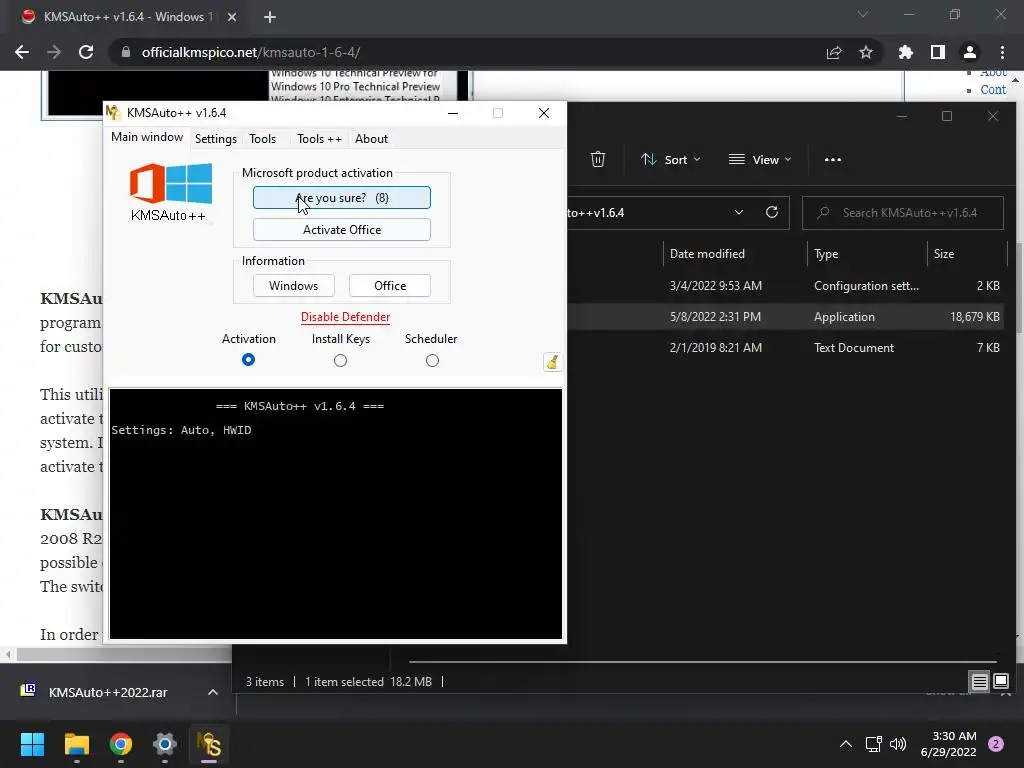1024x768 pixels.
Task: Click the Search KMSAuto++v1.6.4 field
Action: pos(903,213)
